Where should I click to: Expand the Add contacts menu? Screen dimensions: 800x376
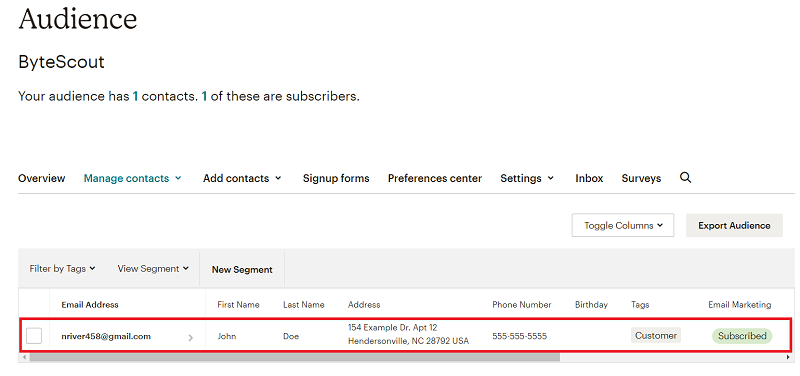pos(242,178)
